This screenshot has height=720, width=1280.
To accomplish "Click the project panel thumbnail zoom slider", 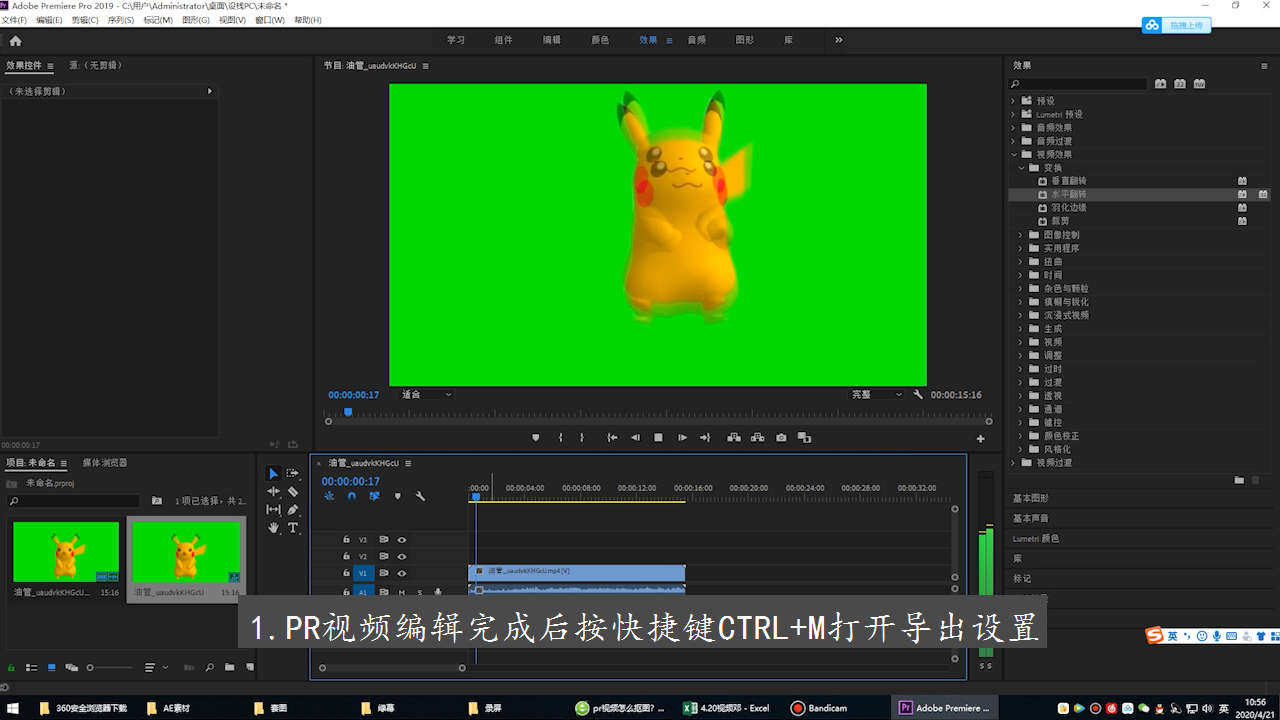I will [x=110, y=667].
